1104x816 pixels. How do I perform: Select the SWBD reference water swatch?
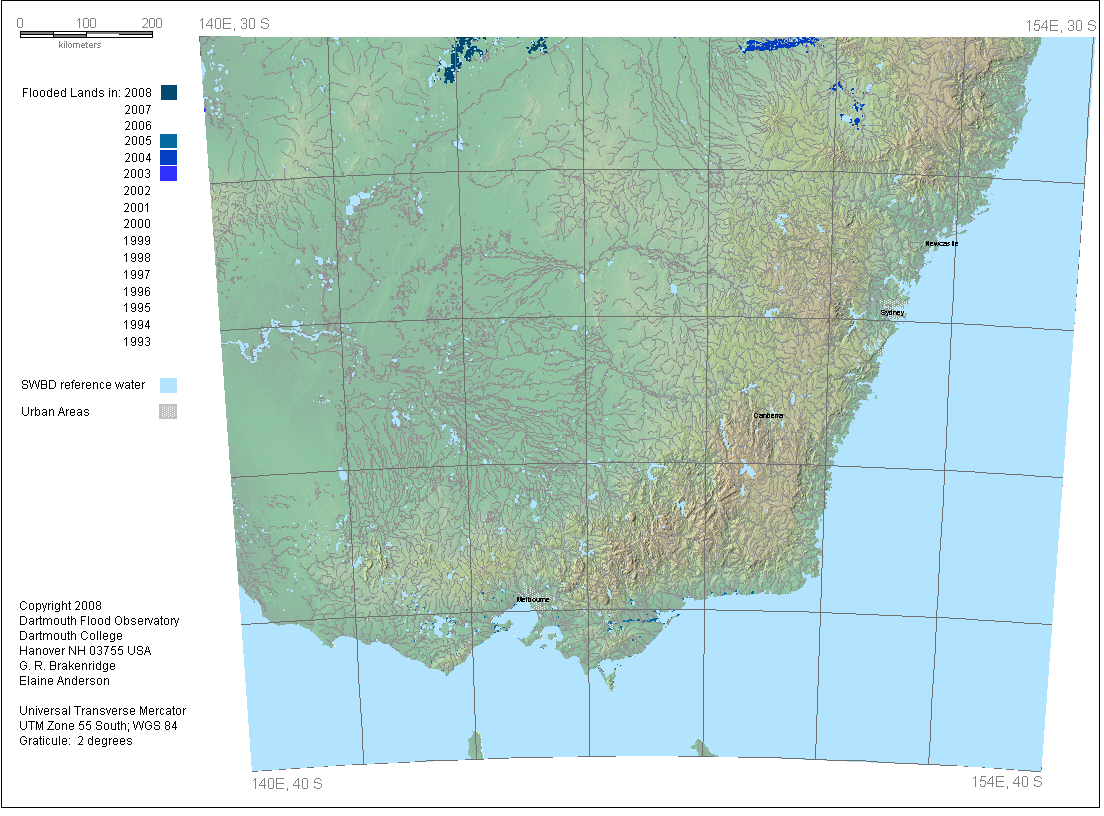168,385
